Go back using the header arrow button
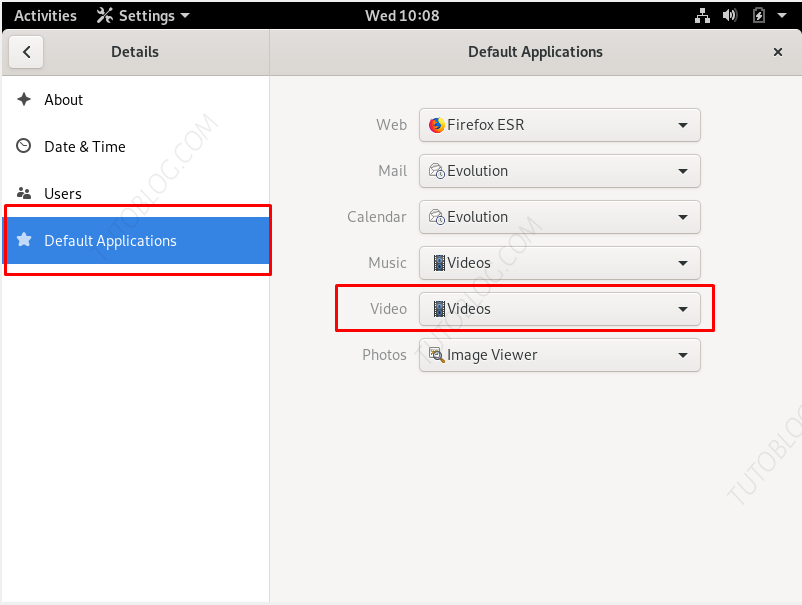The image size is (802, 605). [x=26, y=52]
